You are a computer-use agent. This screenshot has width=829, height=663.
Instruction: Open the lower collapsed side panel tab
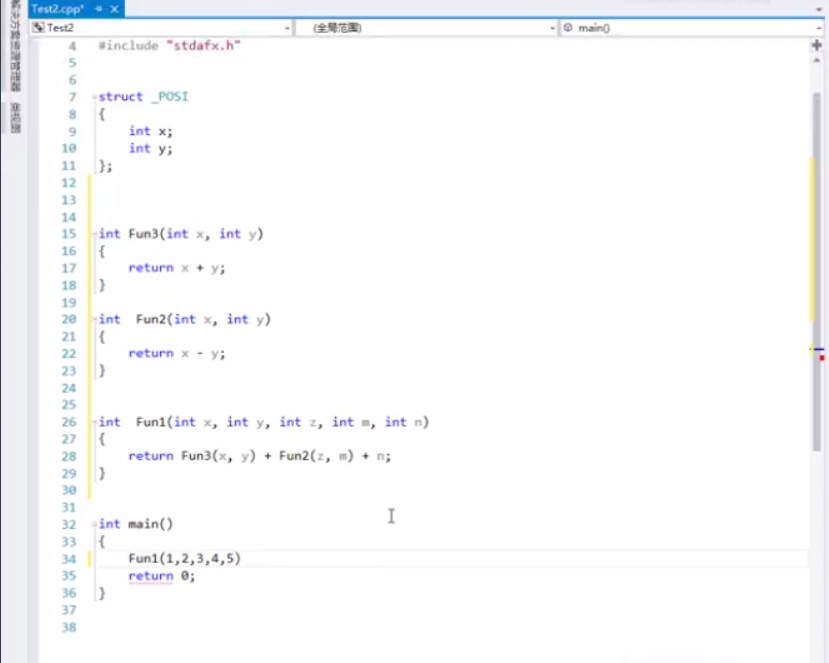15,117
